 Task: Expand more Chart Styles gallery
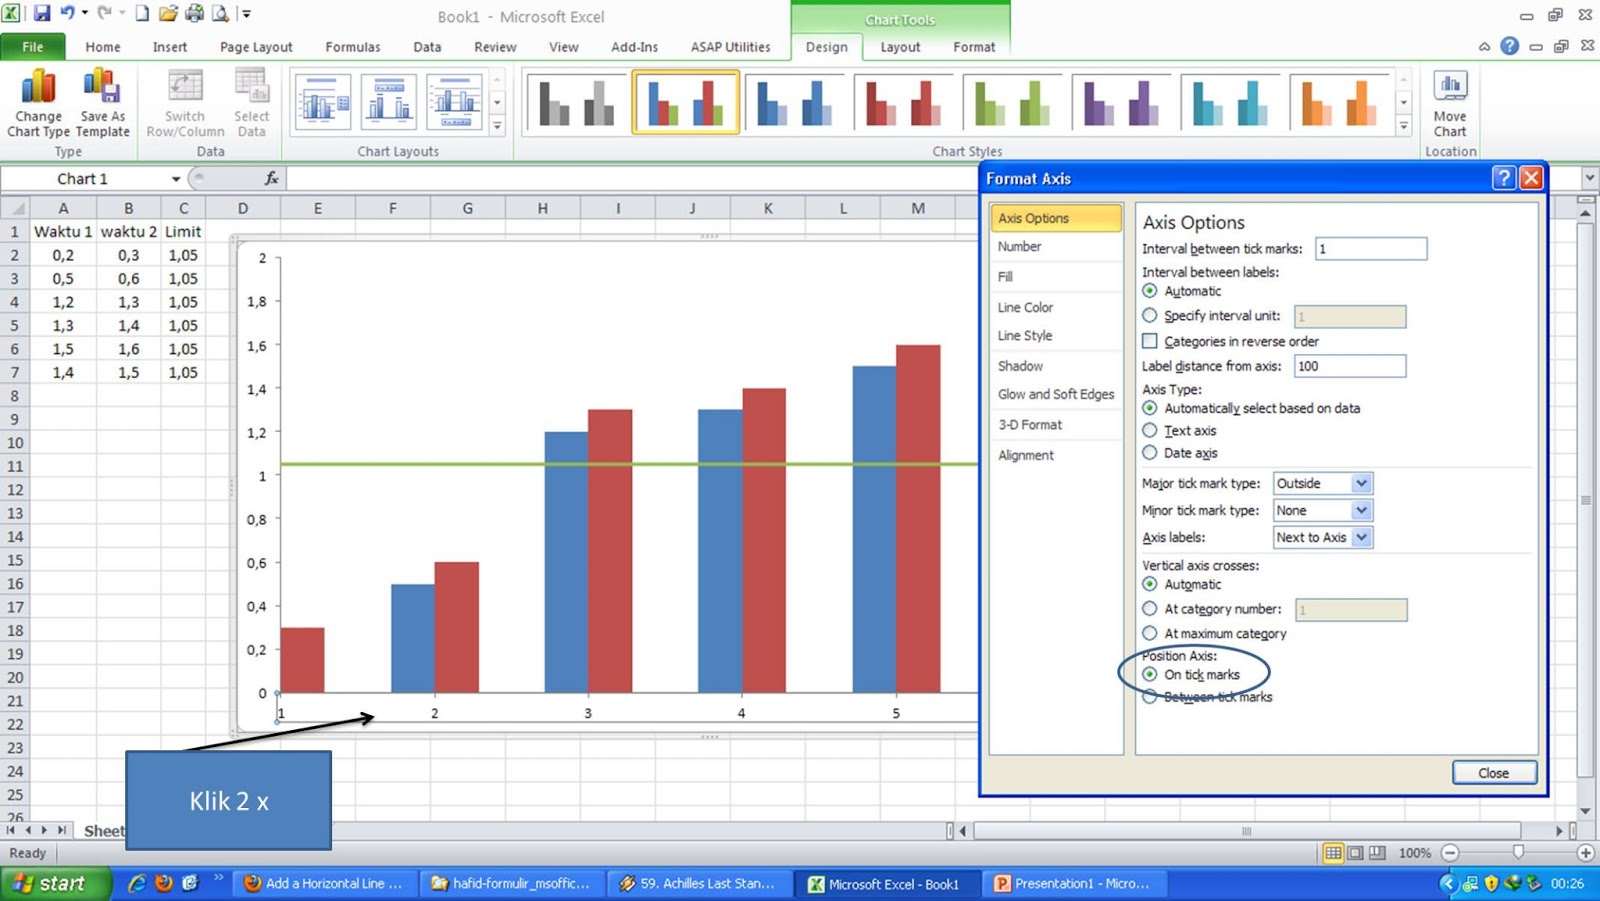click(1402, 128)
